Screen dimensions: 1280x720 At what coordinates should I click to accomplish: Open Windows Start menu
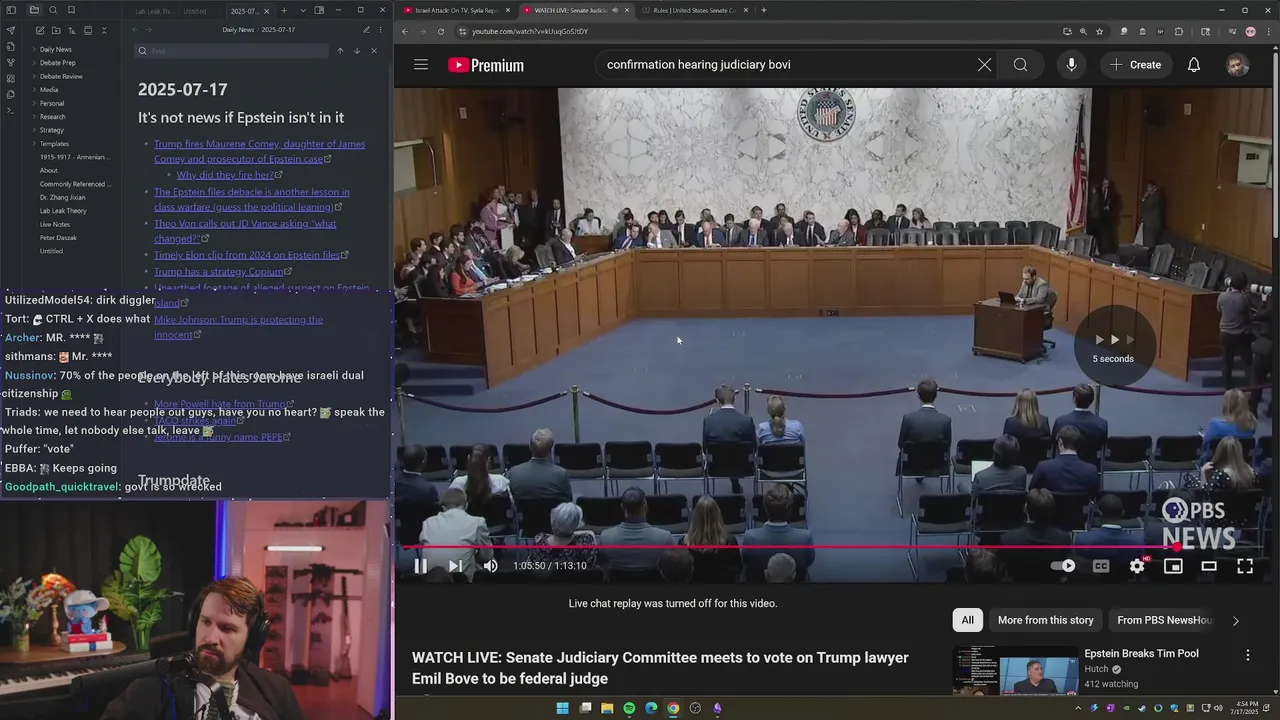562,708
